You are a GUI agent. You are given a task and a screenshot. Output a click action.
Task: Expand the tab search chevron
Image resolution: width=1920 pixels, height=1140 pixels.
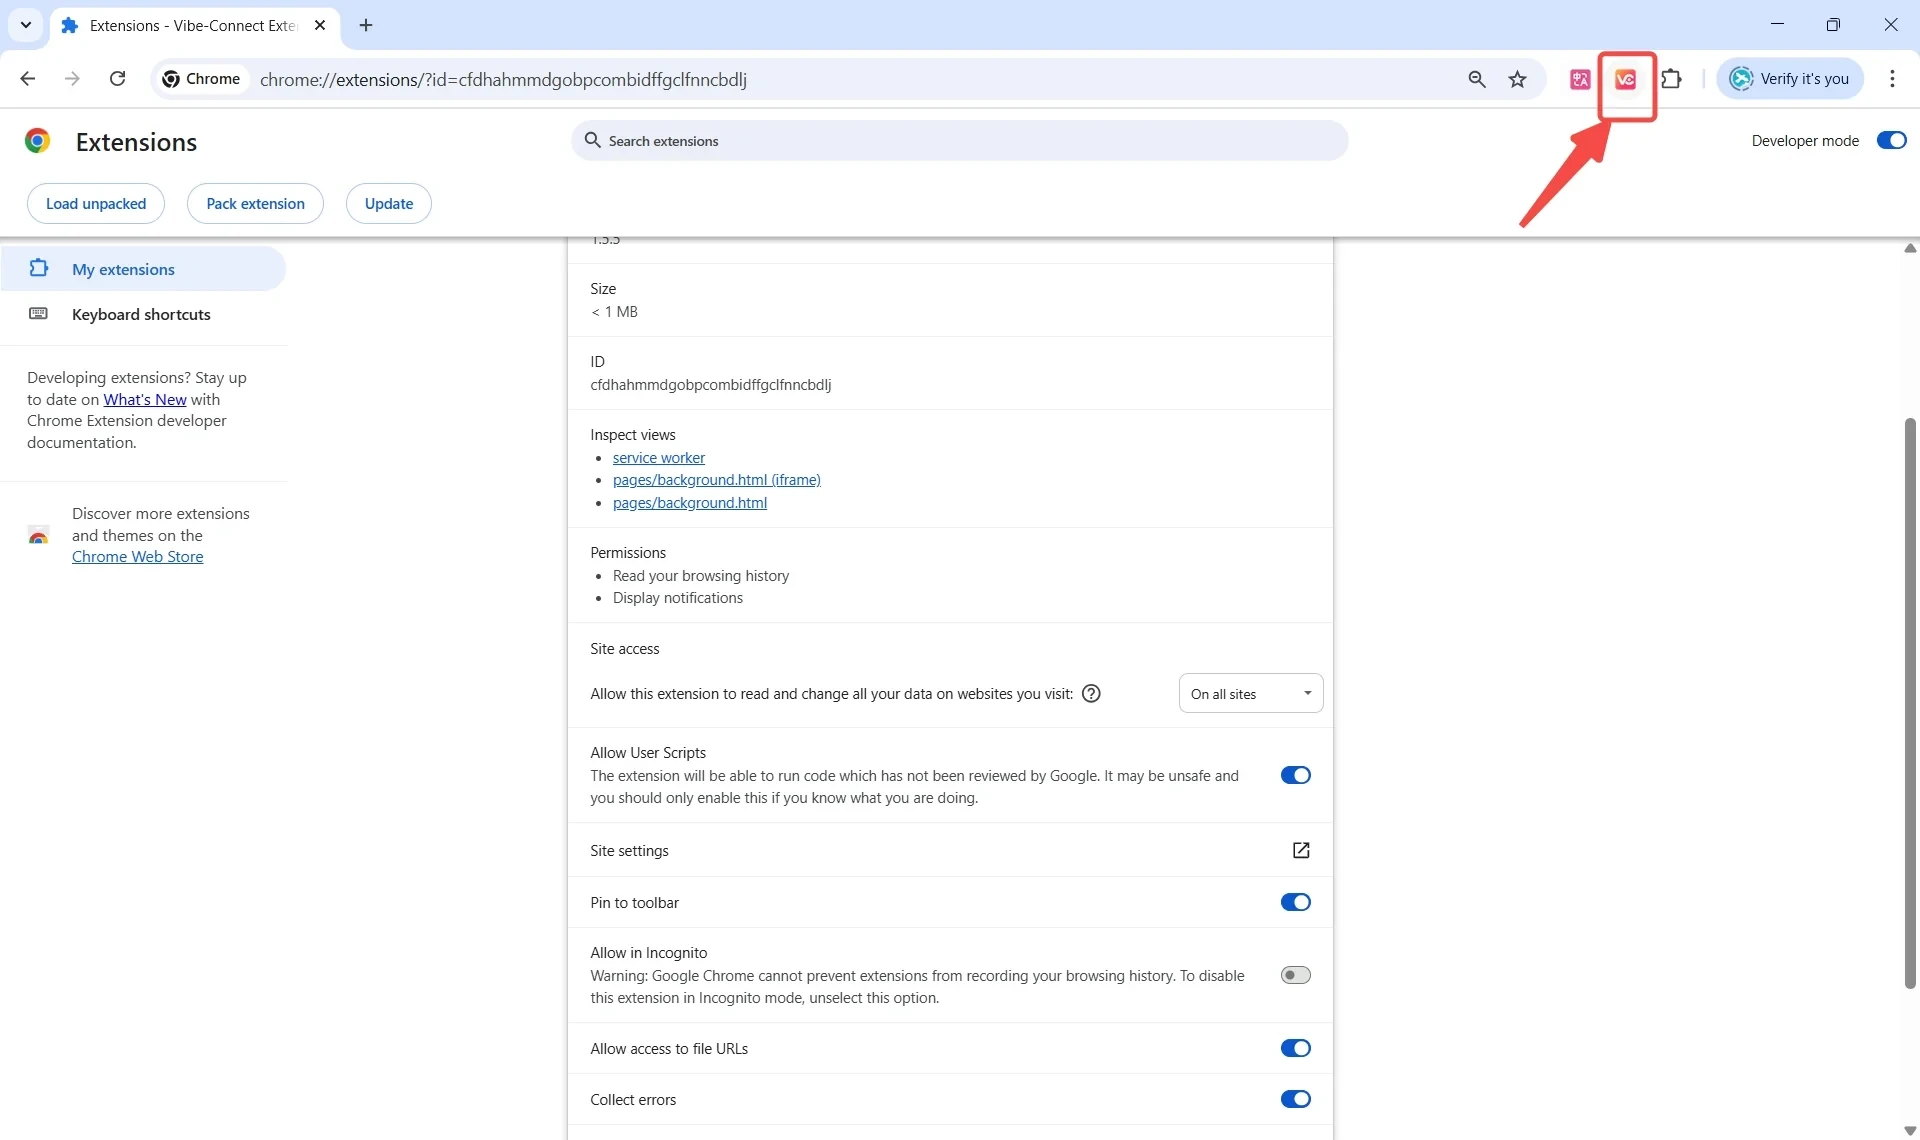coord(26,25)
